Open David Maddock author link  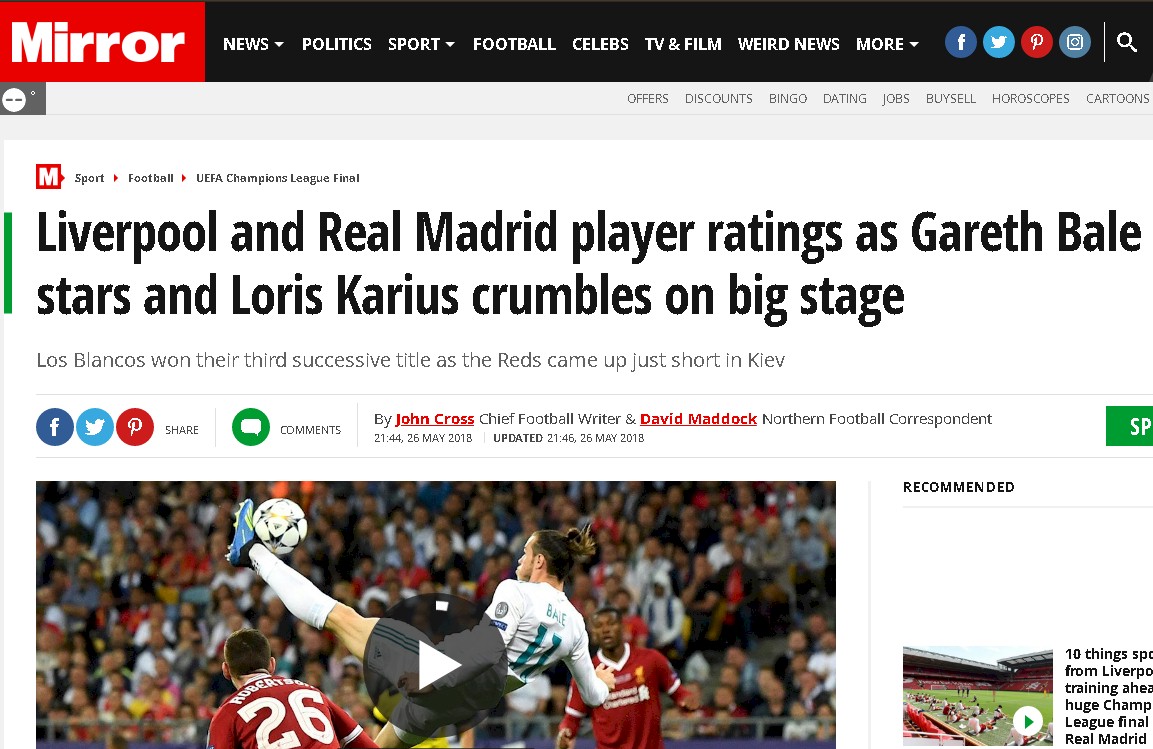coord(698,419)
